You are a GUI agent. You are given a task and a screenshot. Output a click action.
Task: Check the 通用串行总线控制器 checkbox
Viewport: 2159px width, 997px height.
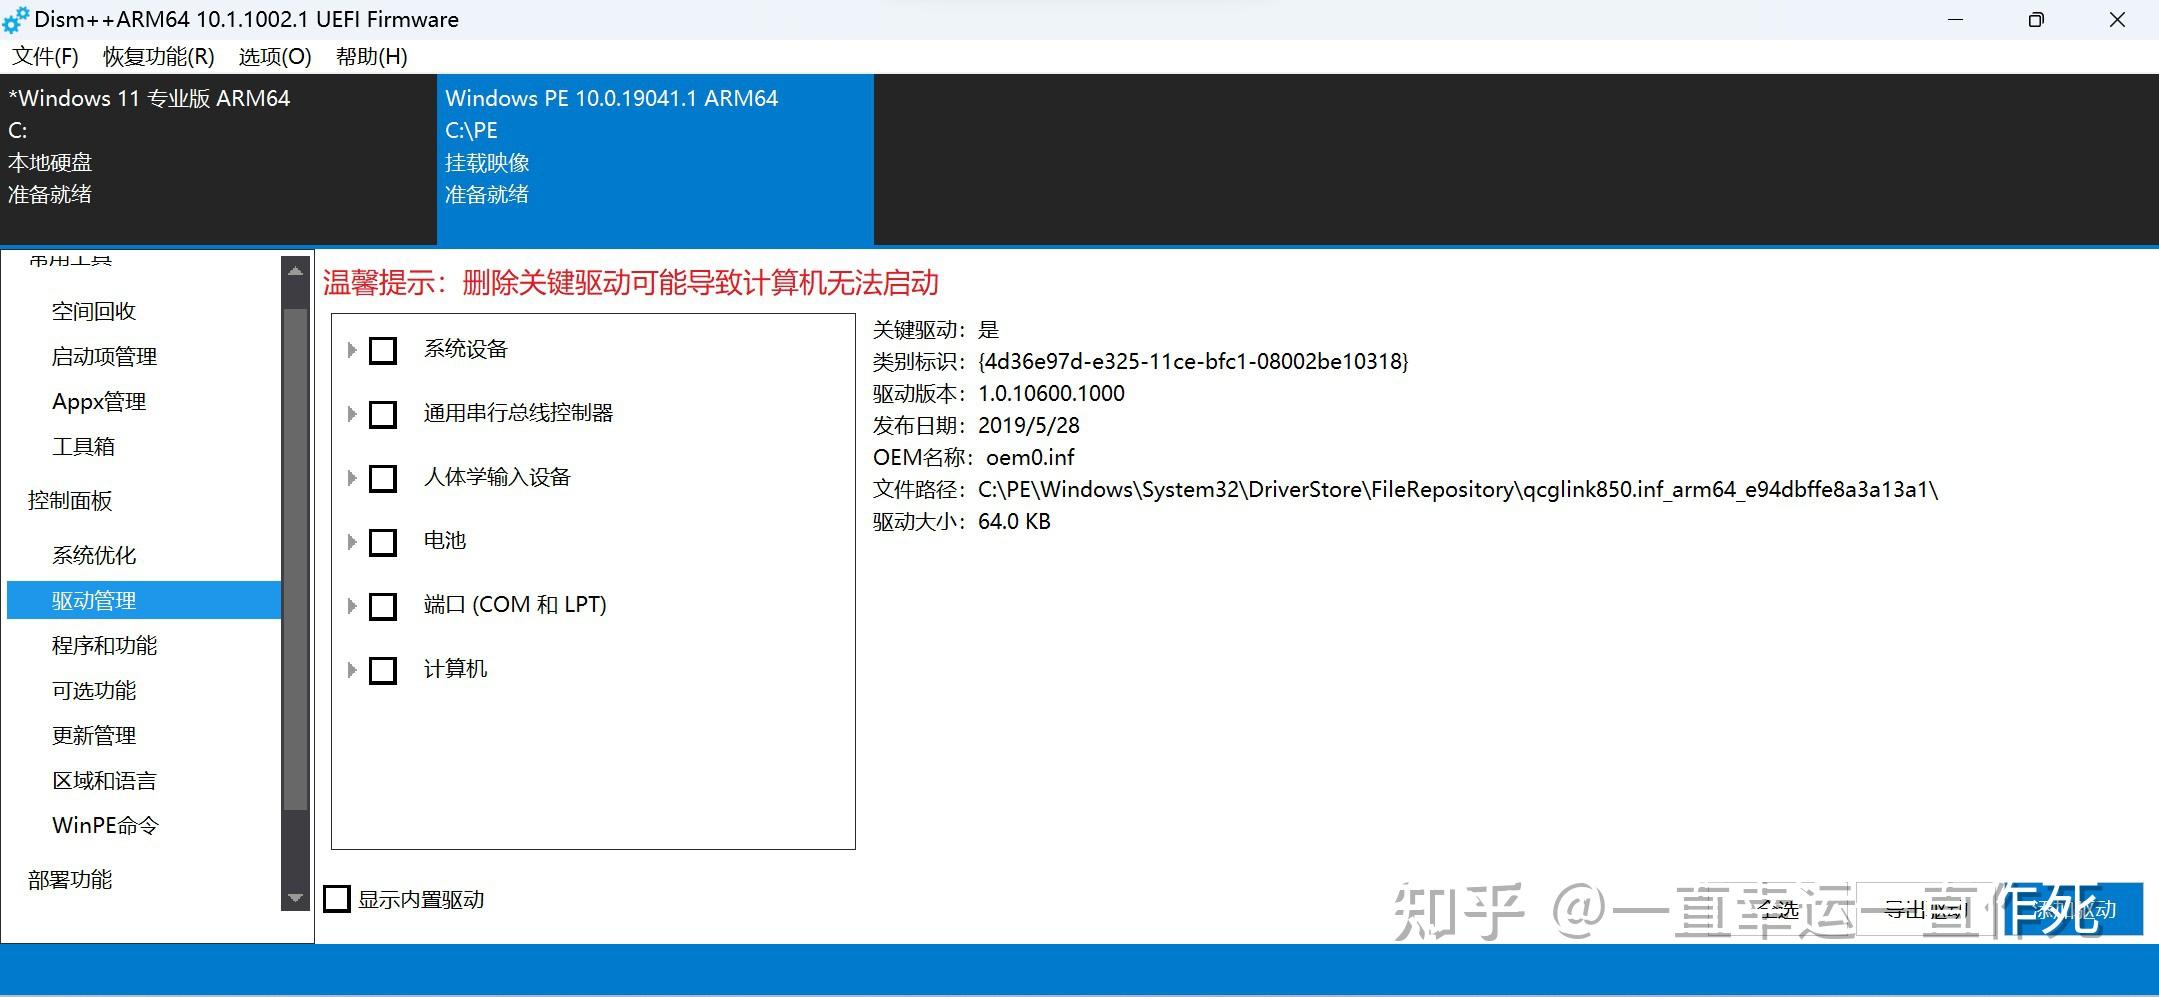coord(383,414)
